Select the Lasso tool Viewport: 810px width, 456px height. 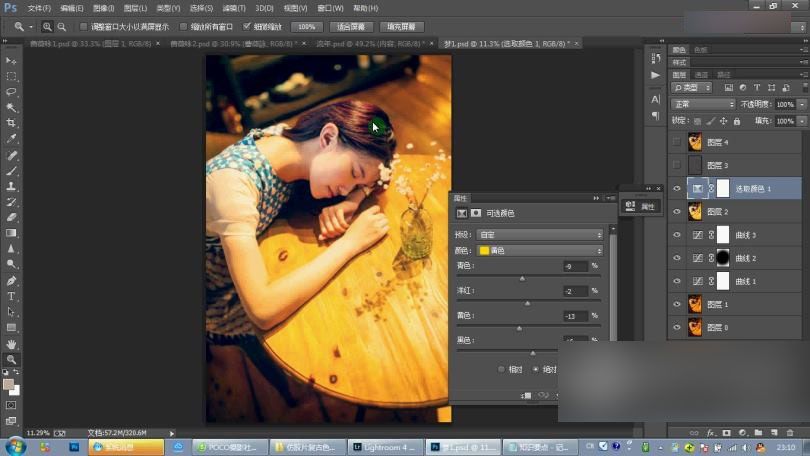coord(12,92)
